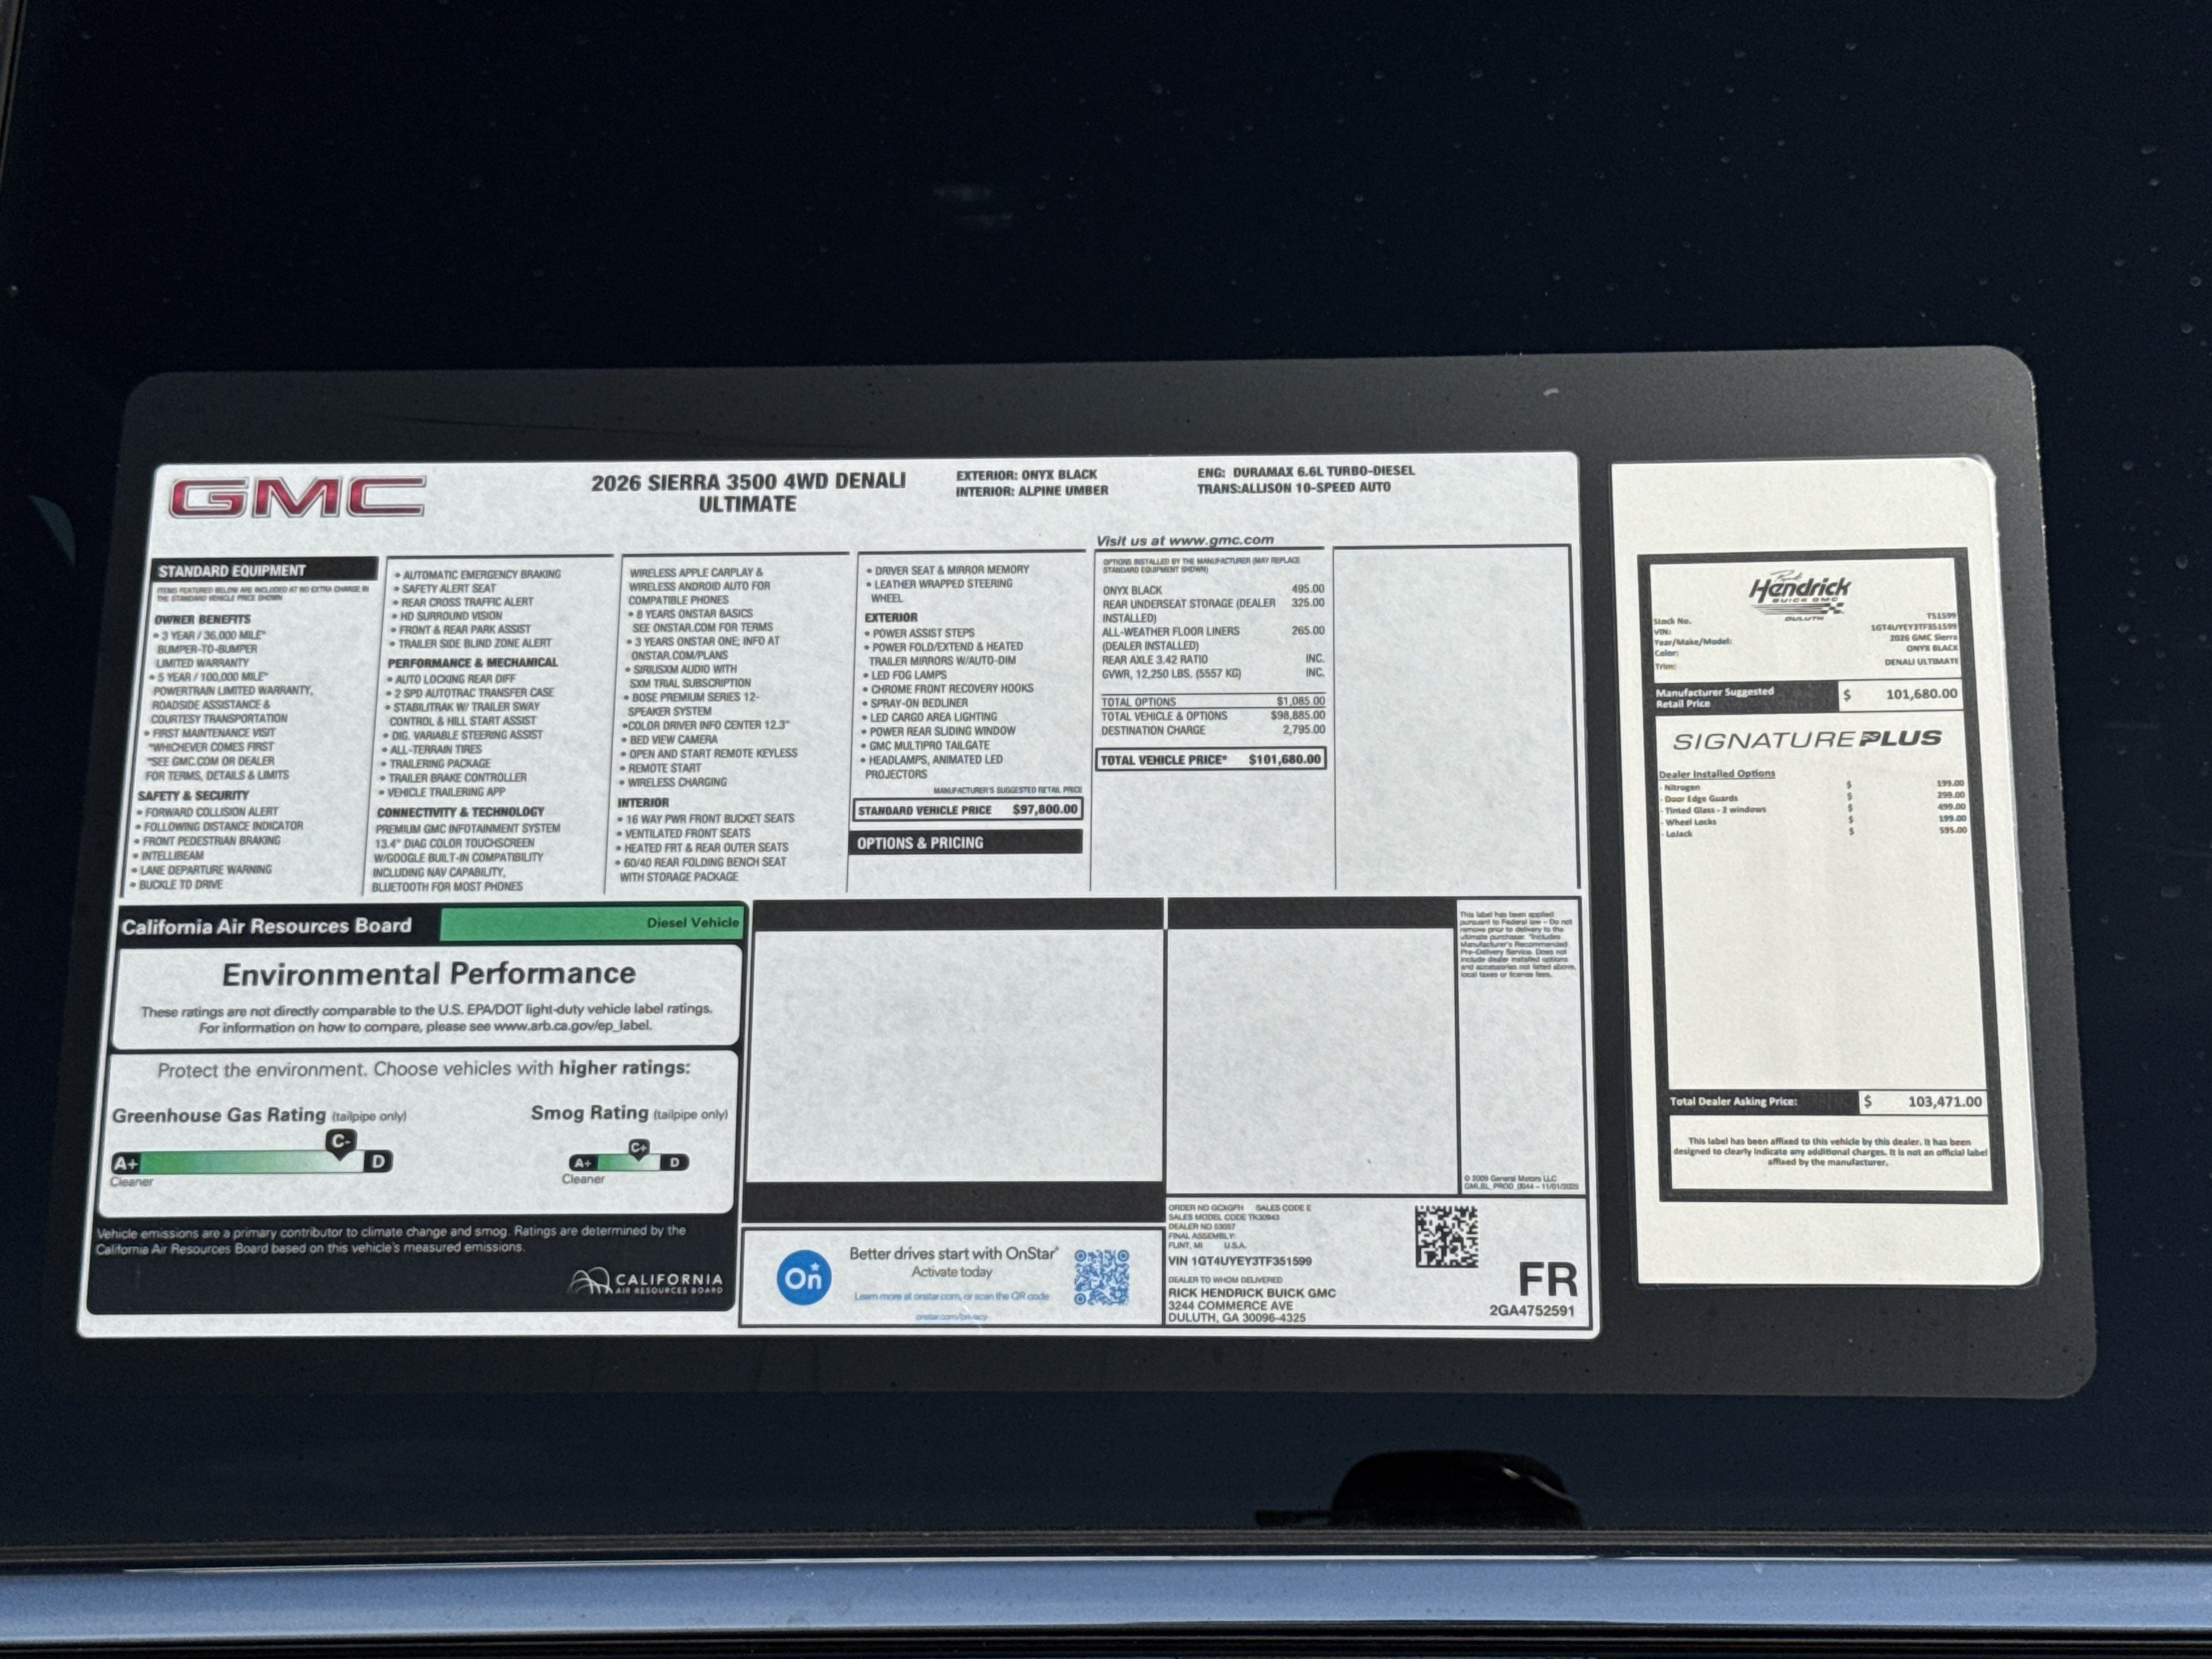Click the SAFETY & SECURITY subheading
2212x1659 pixels.
[193, 795]
